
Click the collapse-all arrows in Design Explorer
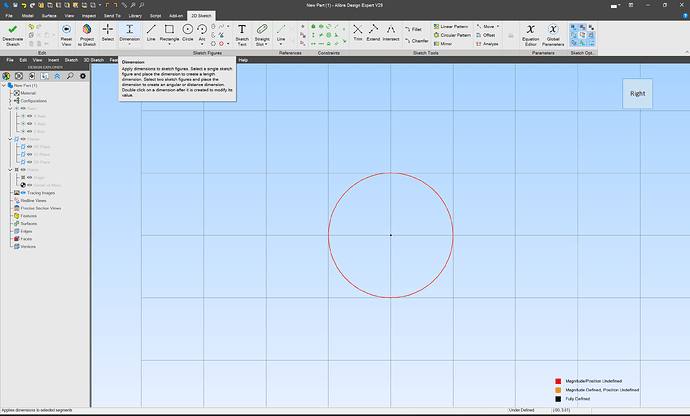57,76
